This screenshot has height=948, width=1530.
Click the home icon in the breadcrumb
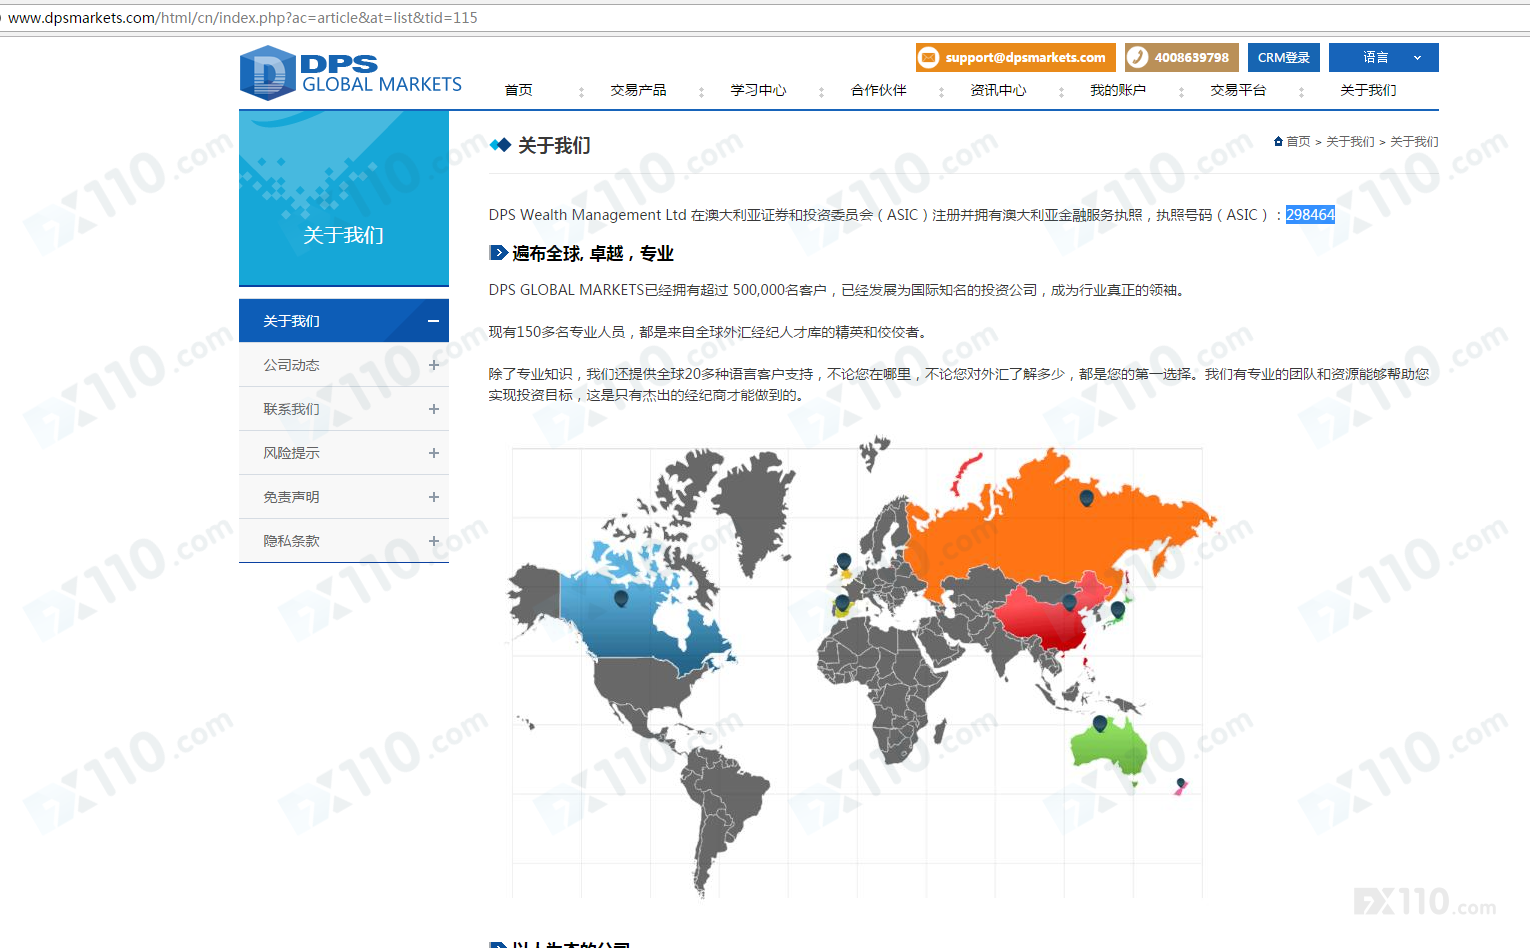point(1278,142)
